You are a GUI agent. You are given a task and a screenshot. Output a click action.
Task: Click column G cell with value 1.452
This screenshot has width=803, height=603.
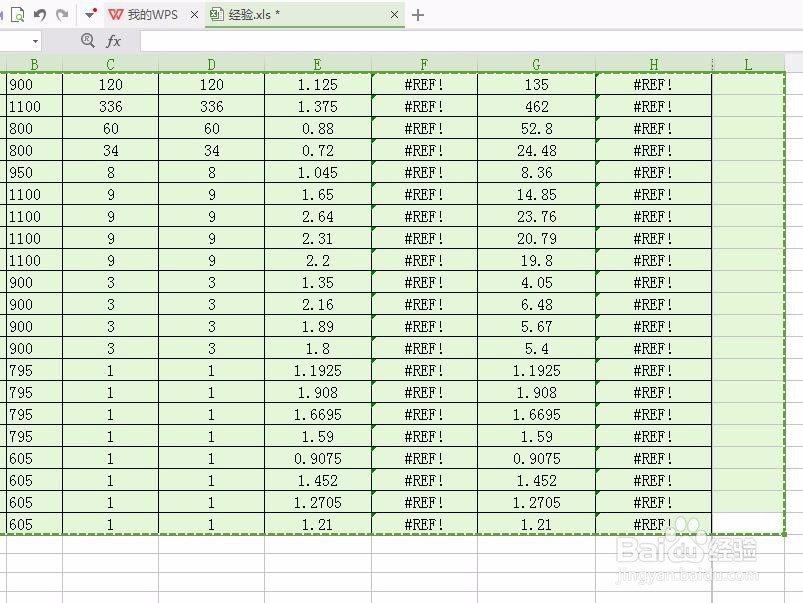[x=536, y=481]
